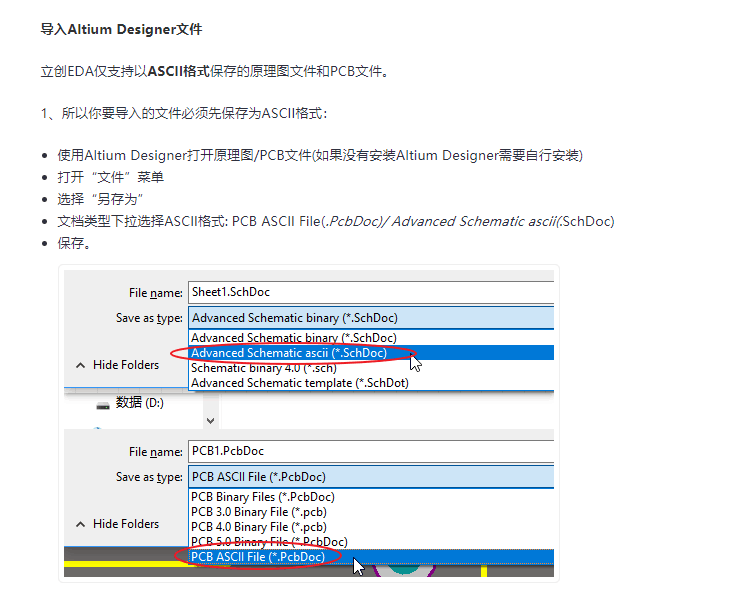Select highlighted PCB ASCII File option in list
Image resolution: width=745 pixels, height=598 pixels.
tap(257, 557)
